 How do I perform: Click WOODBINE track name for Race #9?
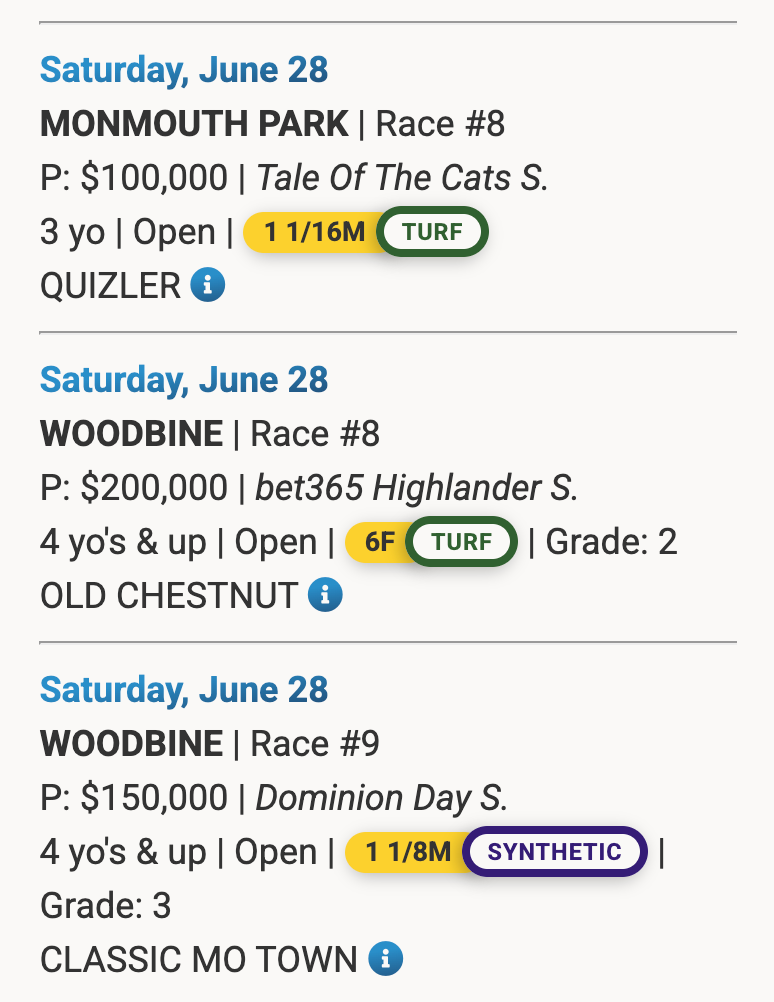132,743
